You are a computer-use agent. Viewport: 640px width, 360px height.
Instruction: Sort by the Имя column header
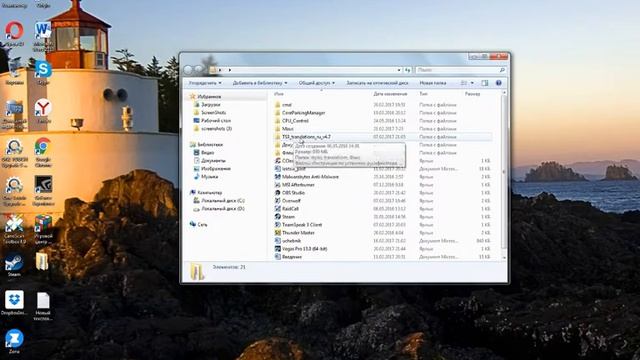tap(279, 94)
